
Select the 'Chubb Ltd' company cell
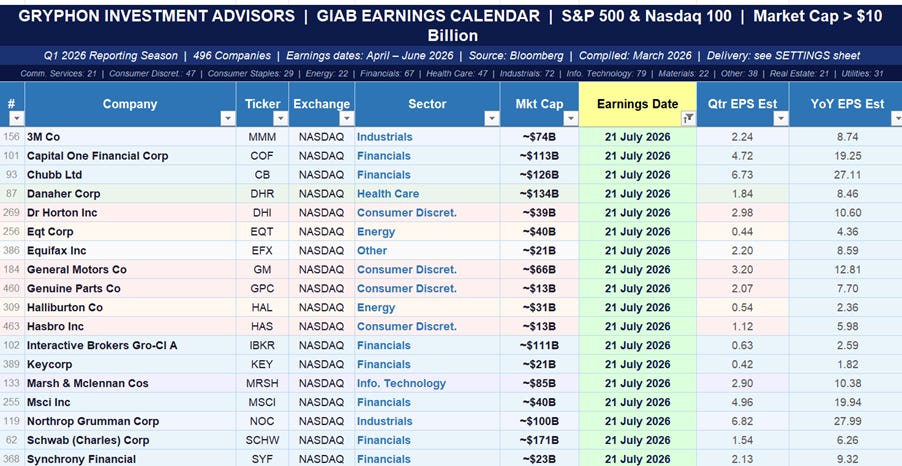coord(130,175)
